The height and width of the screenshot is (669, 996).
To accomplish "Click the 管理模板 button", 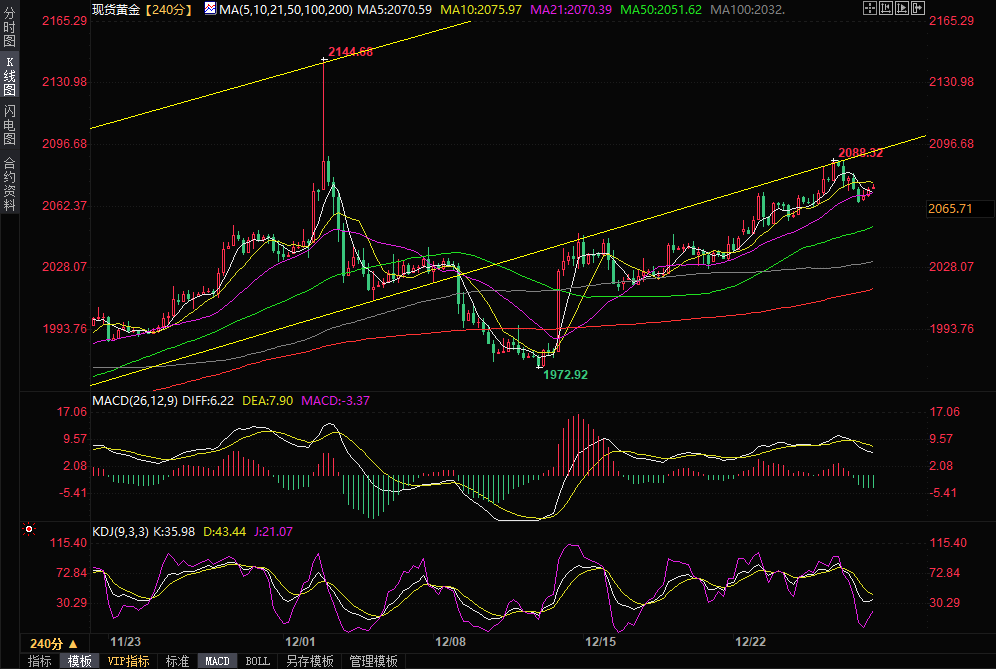I will point(372,661).
